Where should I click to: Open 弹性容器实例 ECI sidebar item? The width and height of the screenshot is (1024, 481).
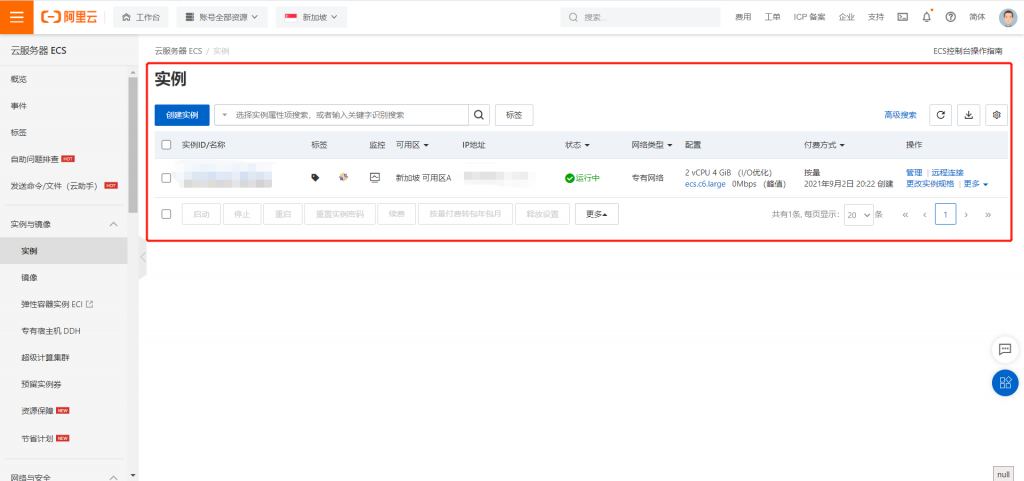point(57,304)
